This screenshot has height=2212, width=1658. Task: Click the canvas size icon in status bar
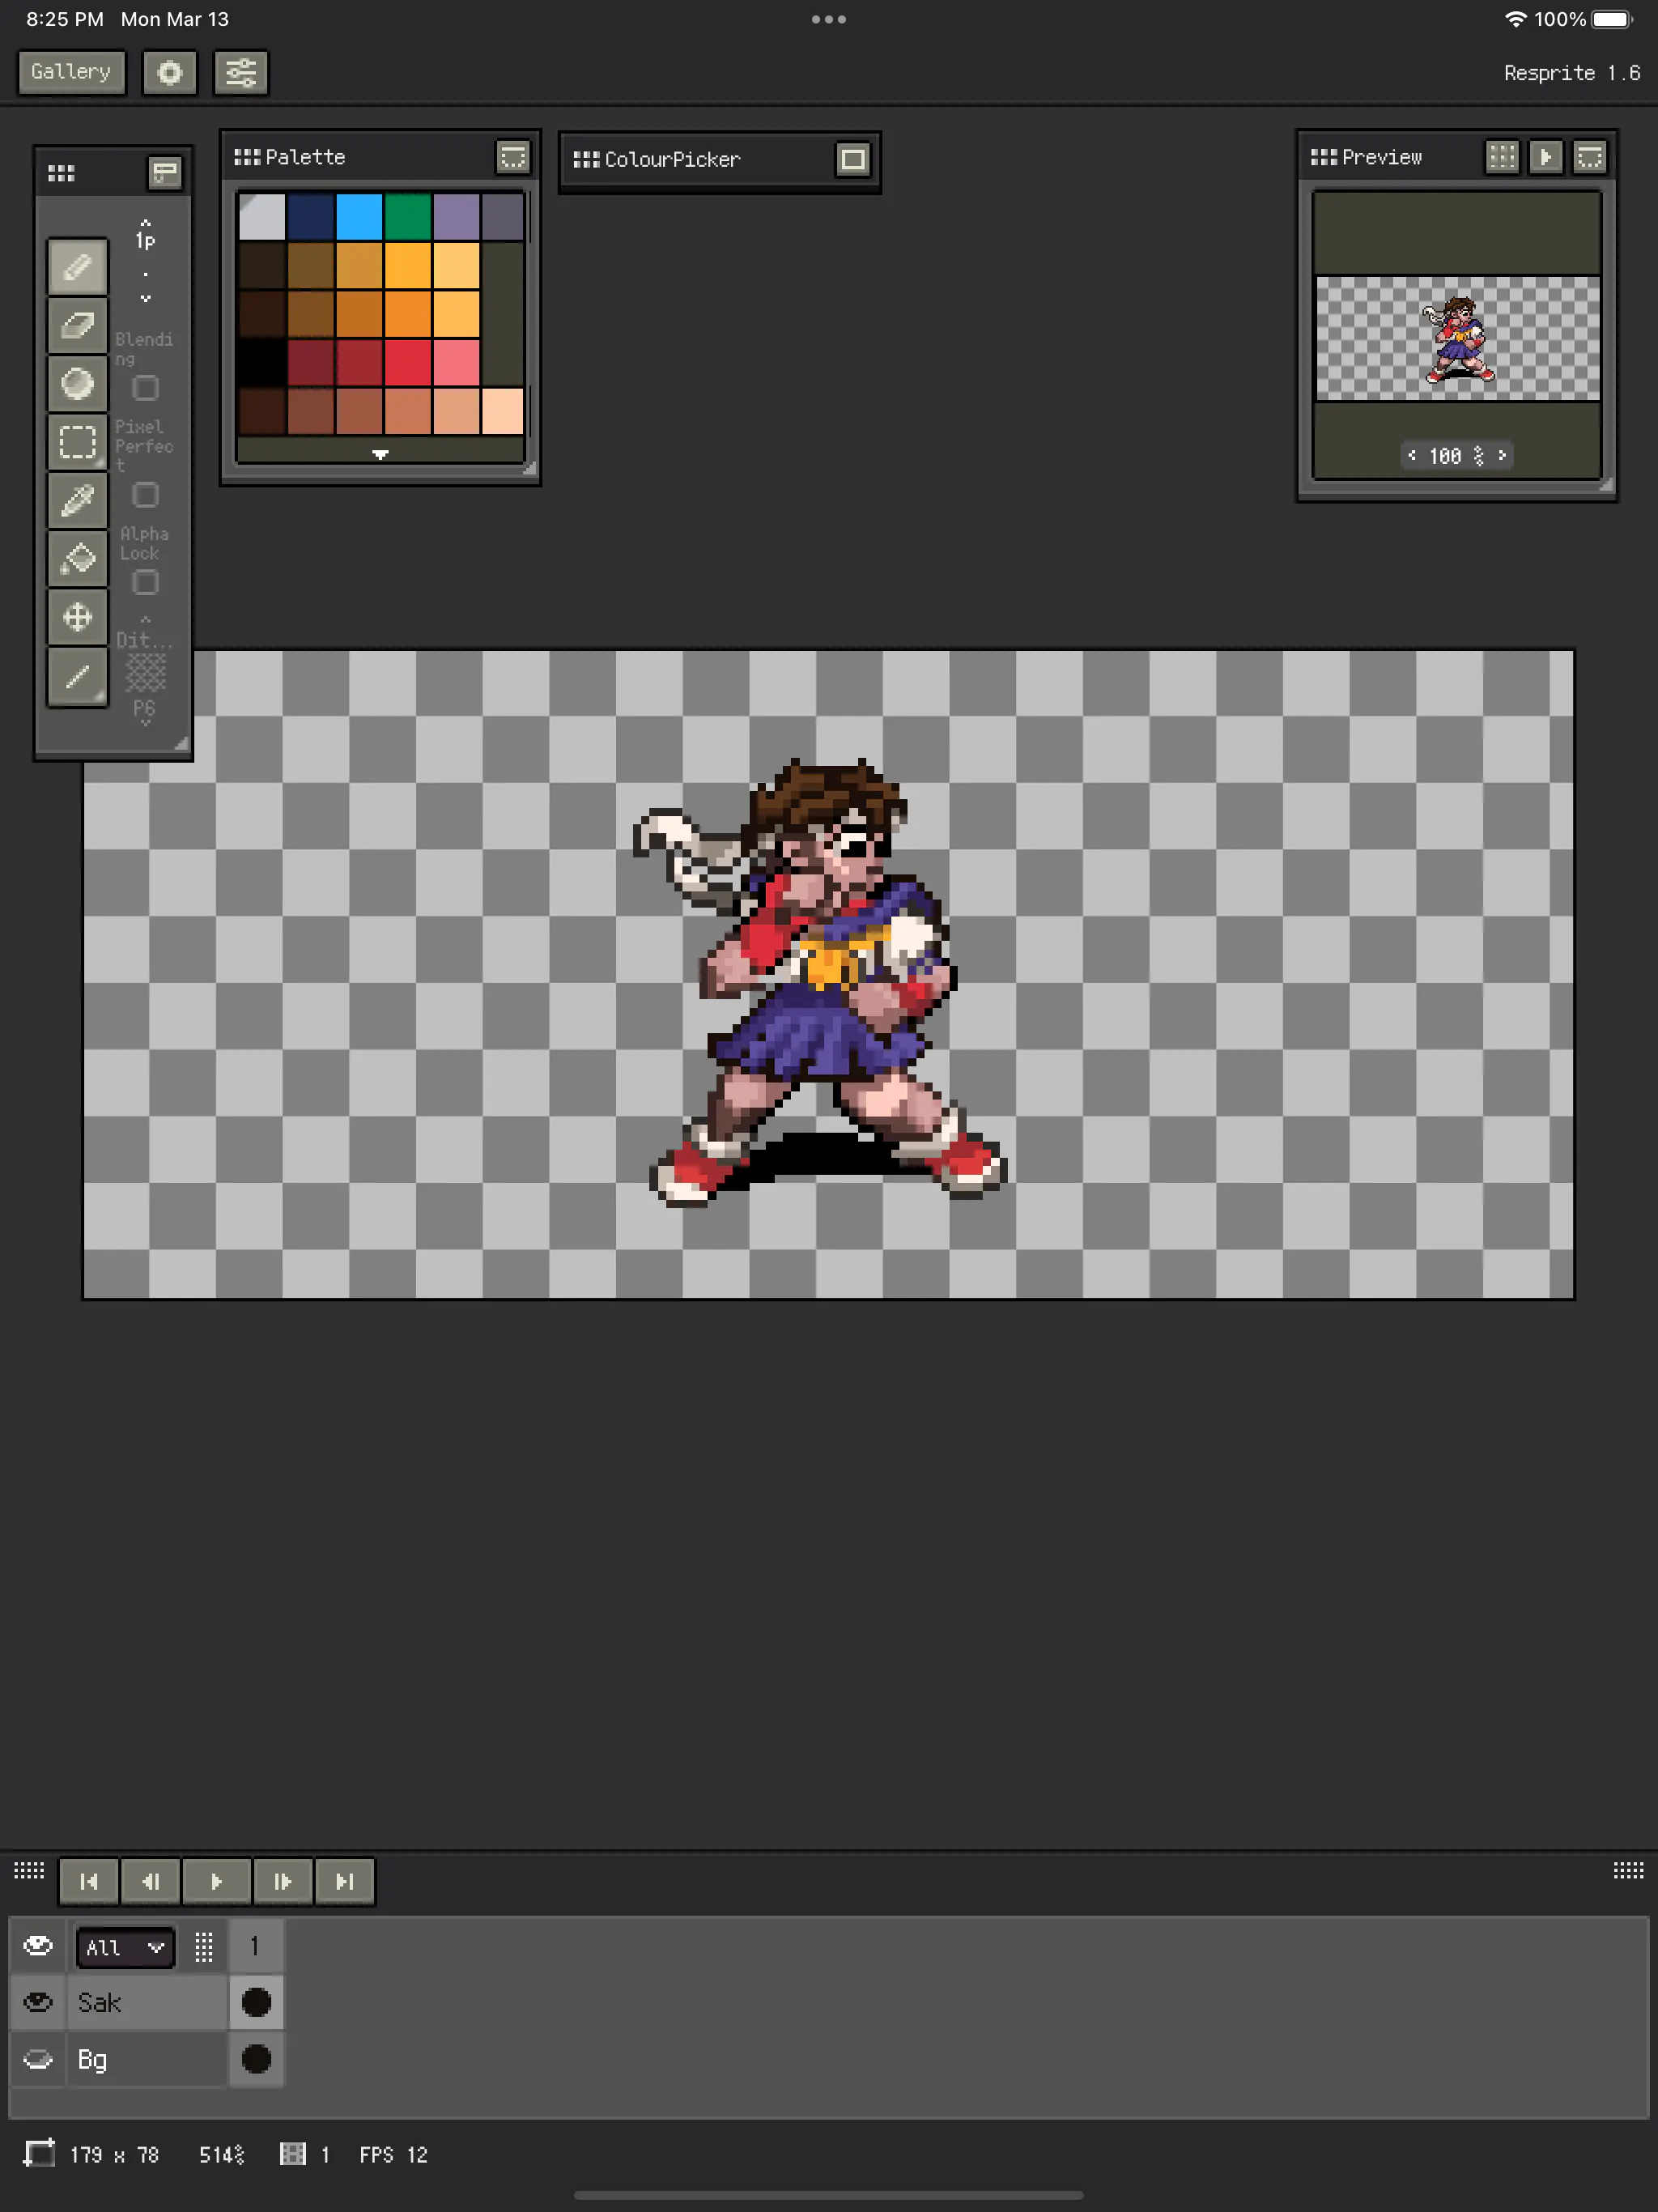click(x=39, y=2153)
